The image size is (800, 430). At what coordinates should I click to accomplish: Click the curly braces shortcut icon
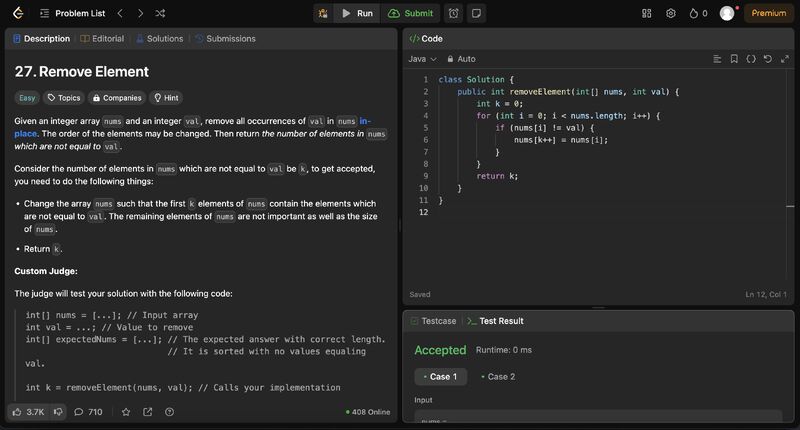coord(751,59)
